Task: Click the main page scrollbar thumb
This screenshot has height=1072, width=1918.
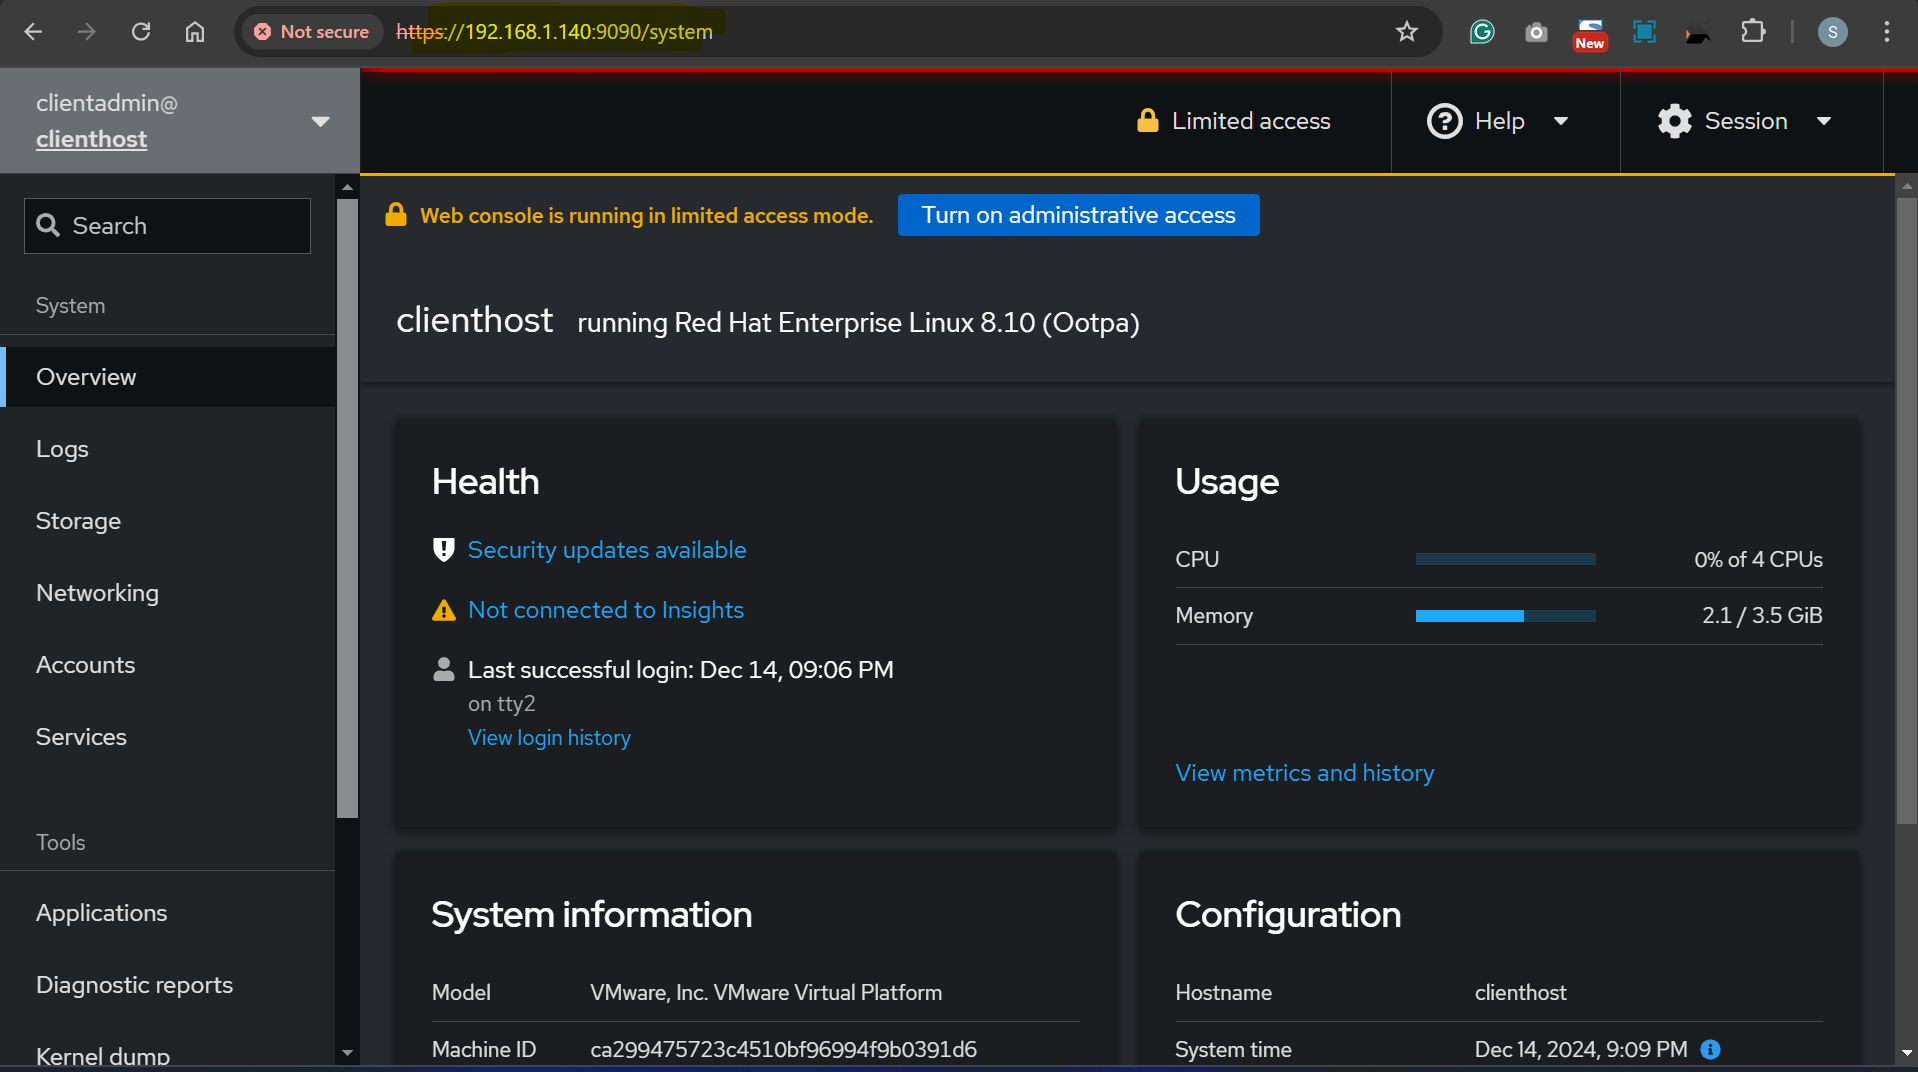Action: click(1906, 510)
